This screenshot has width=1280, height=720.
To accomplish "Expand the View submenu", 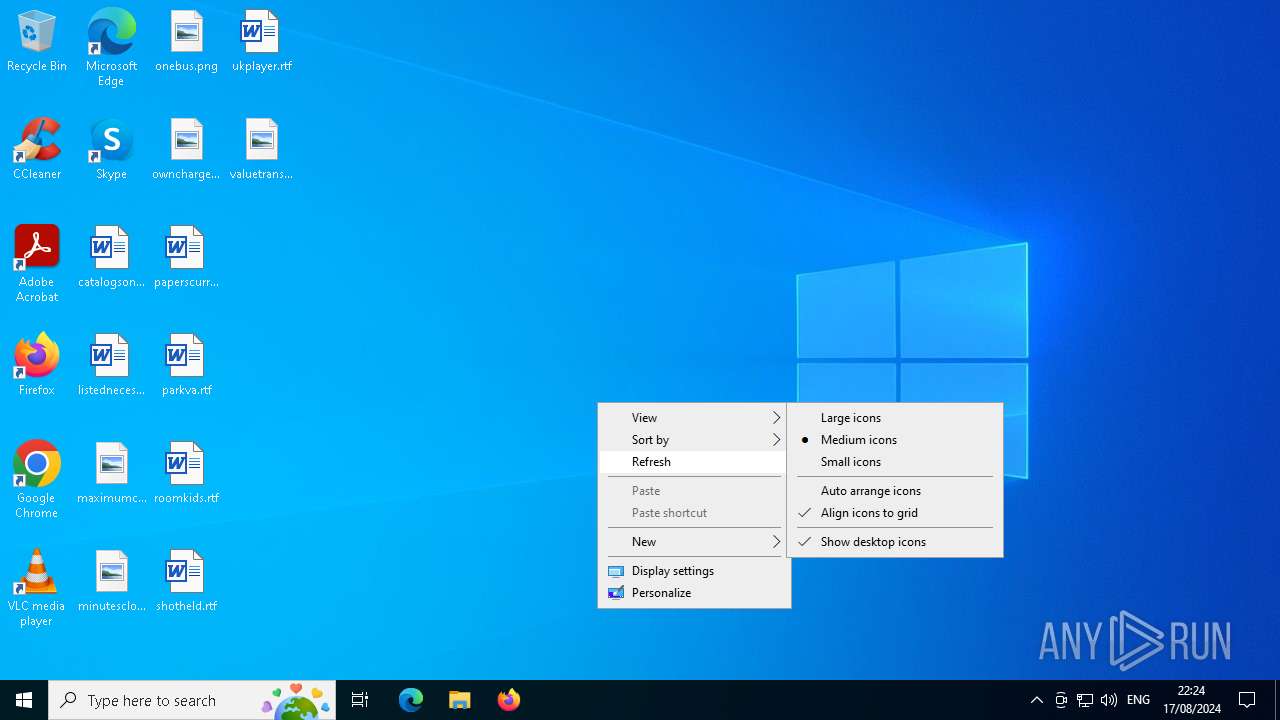I will 694,418.
